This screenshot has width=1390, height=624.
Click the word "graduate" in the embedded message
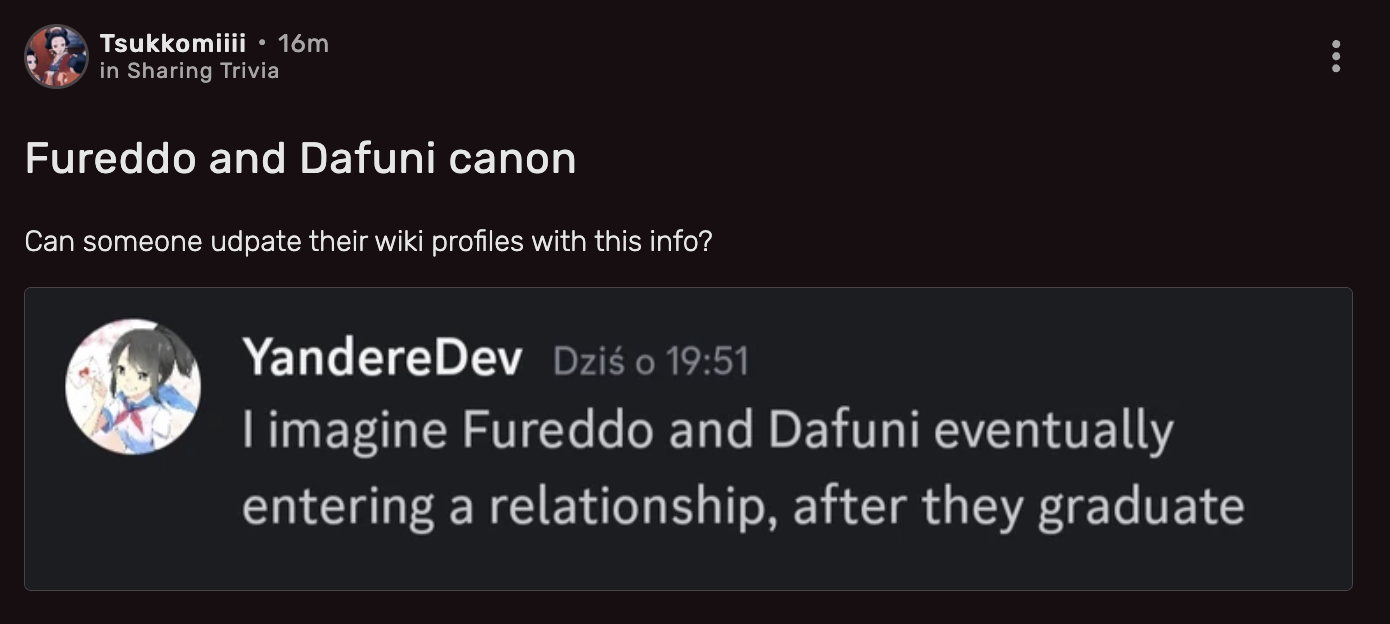click(1140, 506)
